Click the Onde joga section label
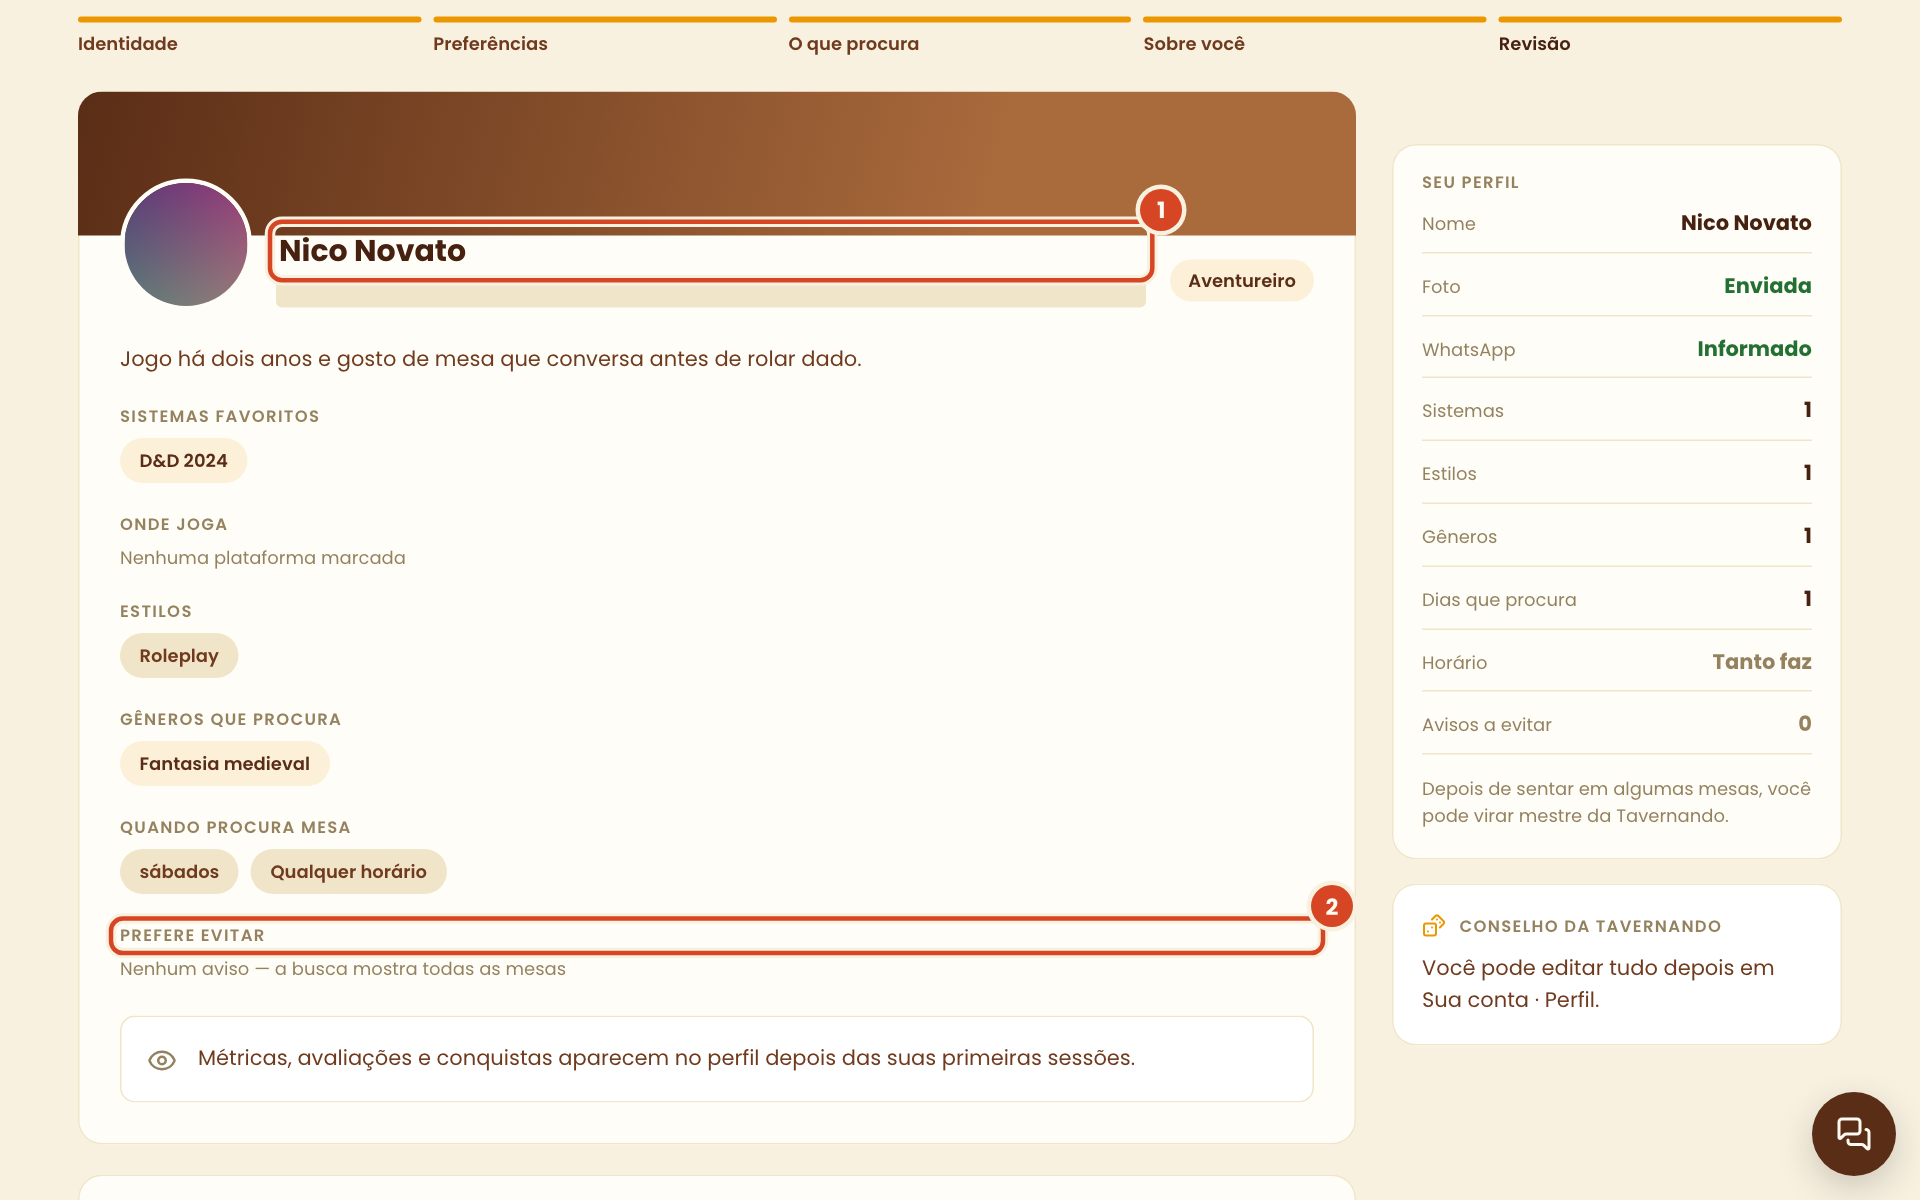This screenshot has width=1920, height=1200. point(174,524)
